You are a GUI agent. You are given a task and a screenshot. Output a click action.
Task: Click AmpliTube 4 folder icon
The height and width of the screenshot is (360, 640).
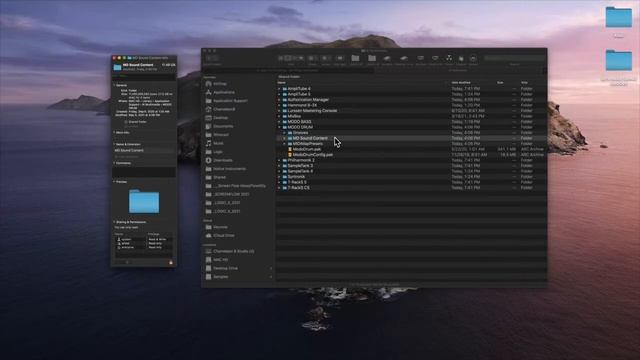(285, 89)
